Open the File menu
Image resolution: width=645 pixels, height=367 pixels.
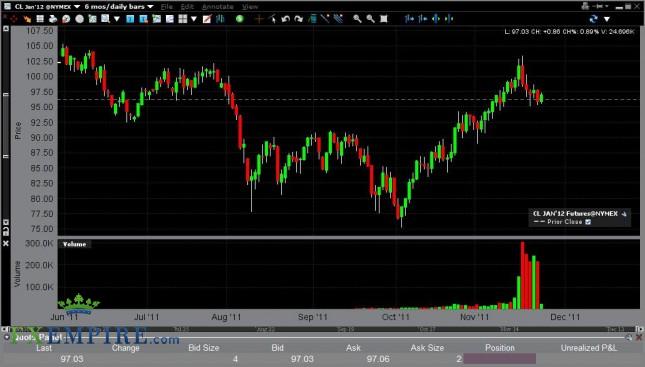tap(167, 7)
